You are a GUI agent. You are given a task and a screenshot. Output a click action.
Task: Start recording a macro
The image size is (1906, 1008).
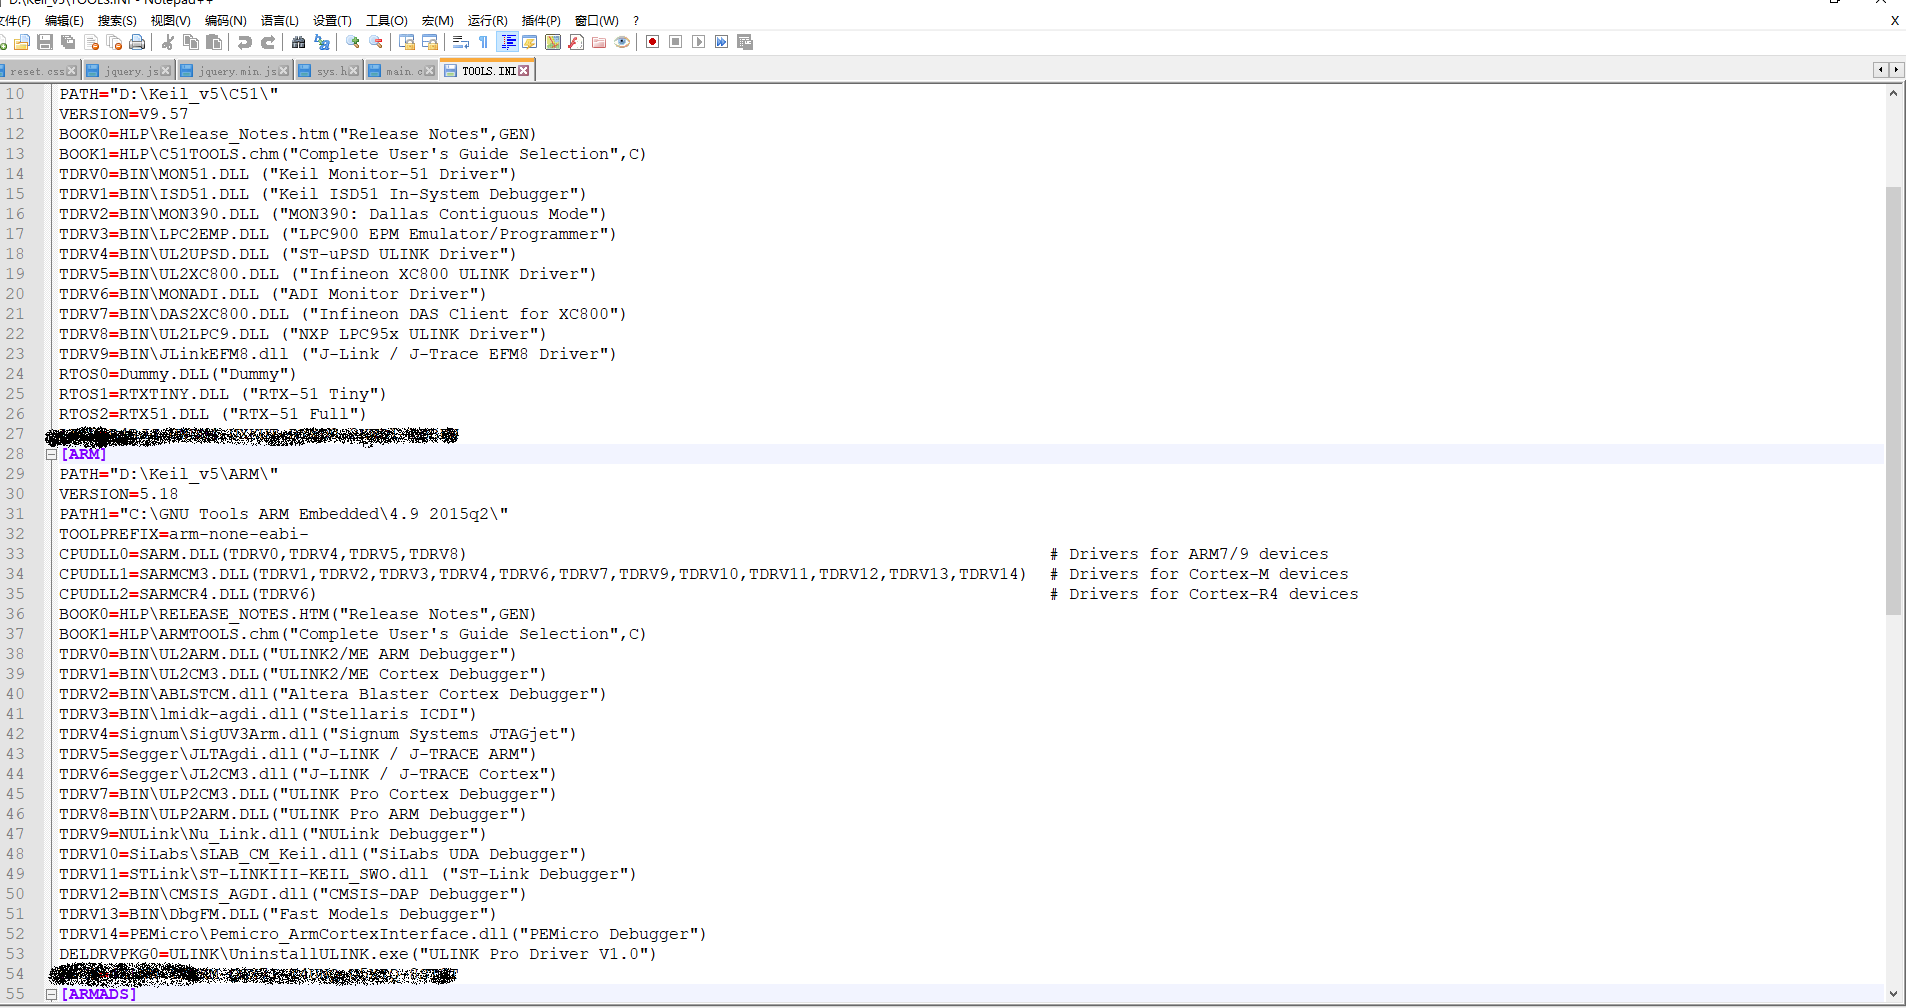653,42
